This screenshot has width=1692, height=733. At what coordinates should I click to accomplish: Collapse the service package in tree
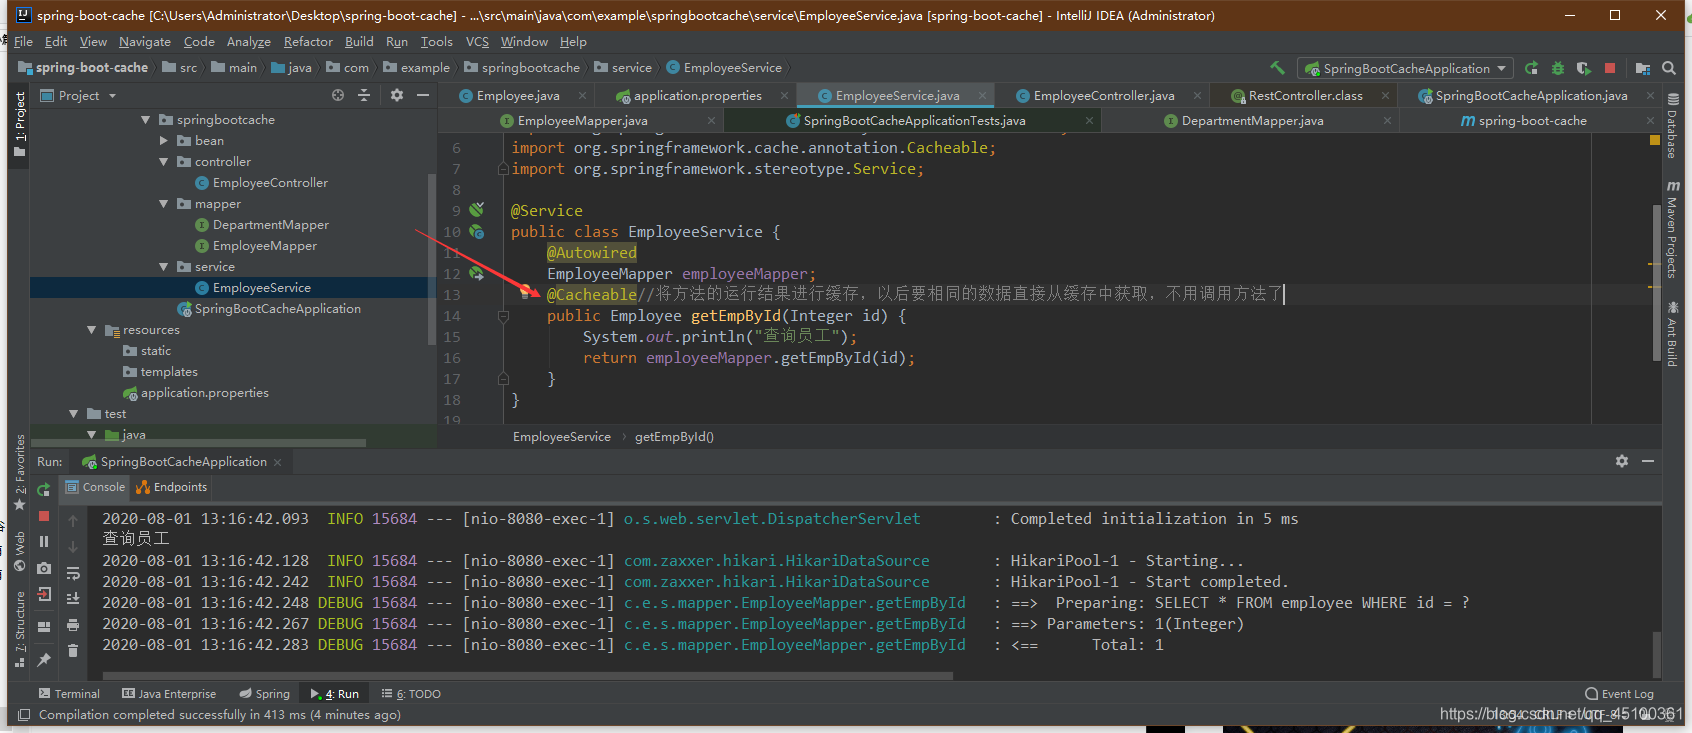tap(164, 267)
